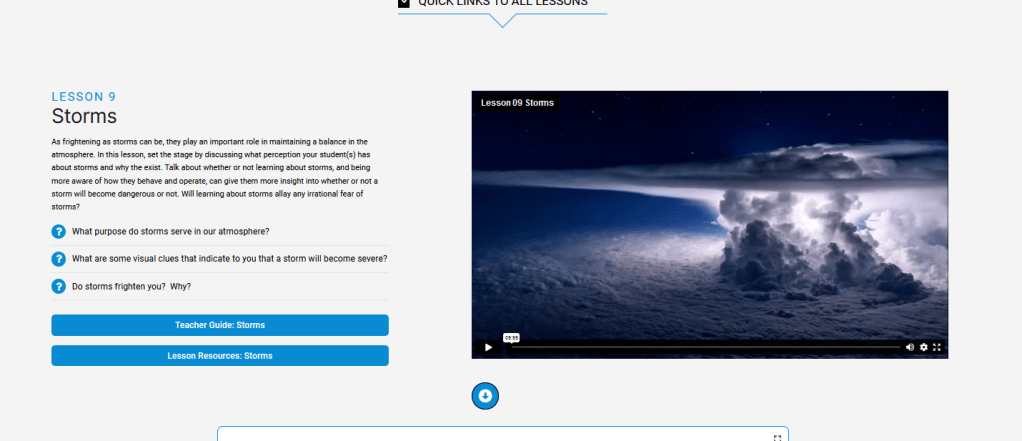Open Teacher Guide: Storms
The height and width of the screenshot is (441, 1022).
[x=220, y=325]
